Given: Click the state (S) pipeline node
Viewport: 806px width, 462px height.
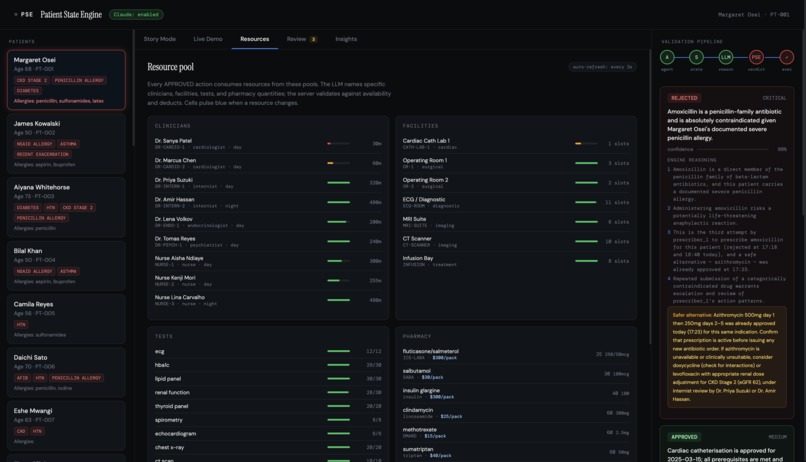Looking at the screenshot, I should [x=696, y=57].
